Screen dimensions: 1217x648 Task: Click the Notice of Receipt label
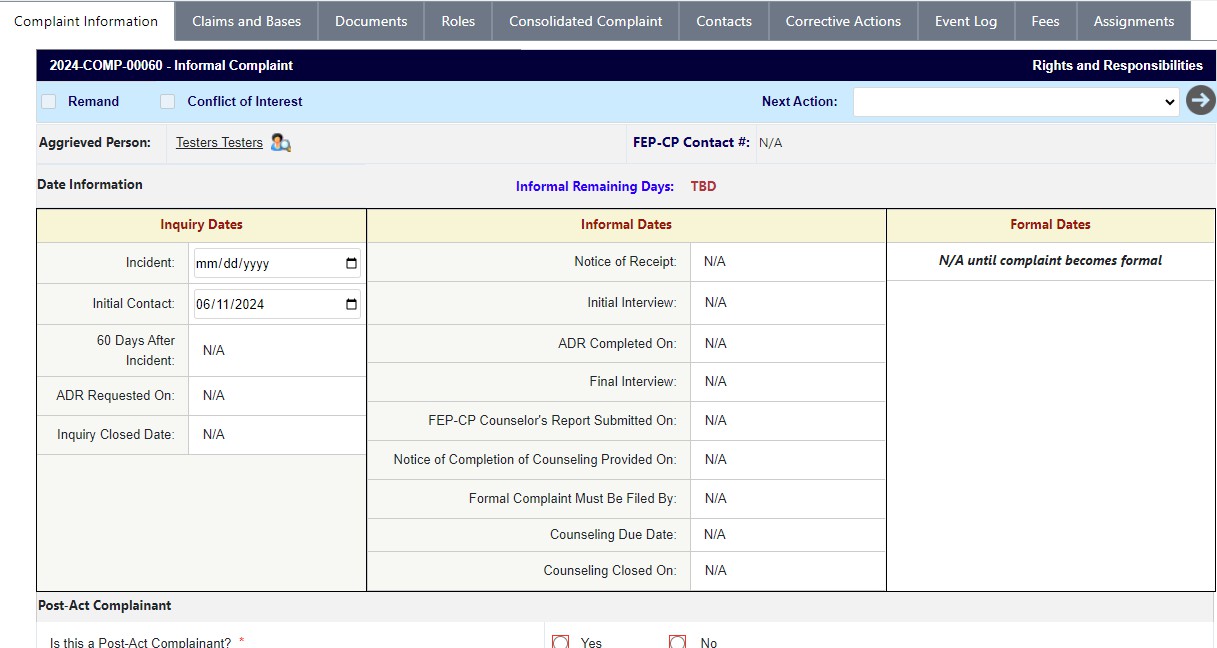pyautogui.click(x=625, y=261)
